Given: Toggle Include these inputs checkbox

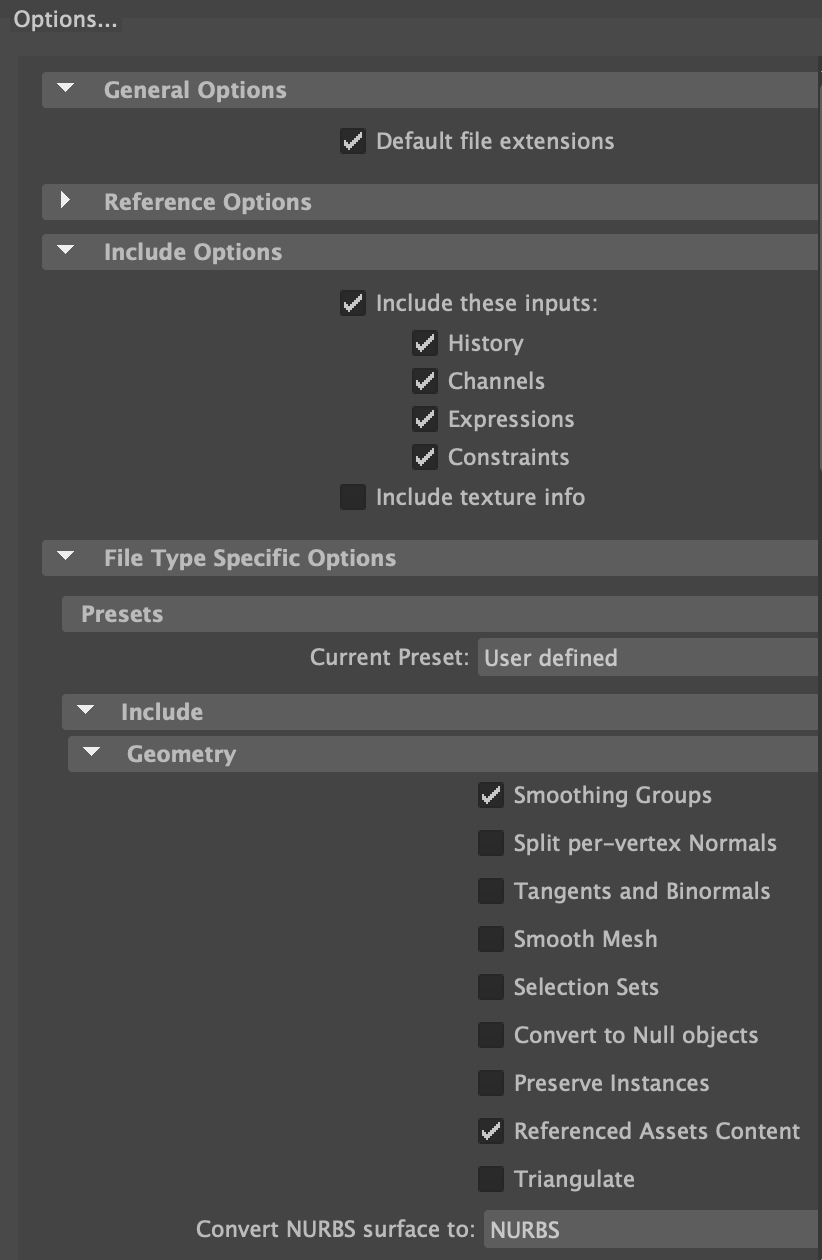Looking at the screenshot, I should pos(353,303).
